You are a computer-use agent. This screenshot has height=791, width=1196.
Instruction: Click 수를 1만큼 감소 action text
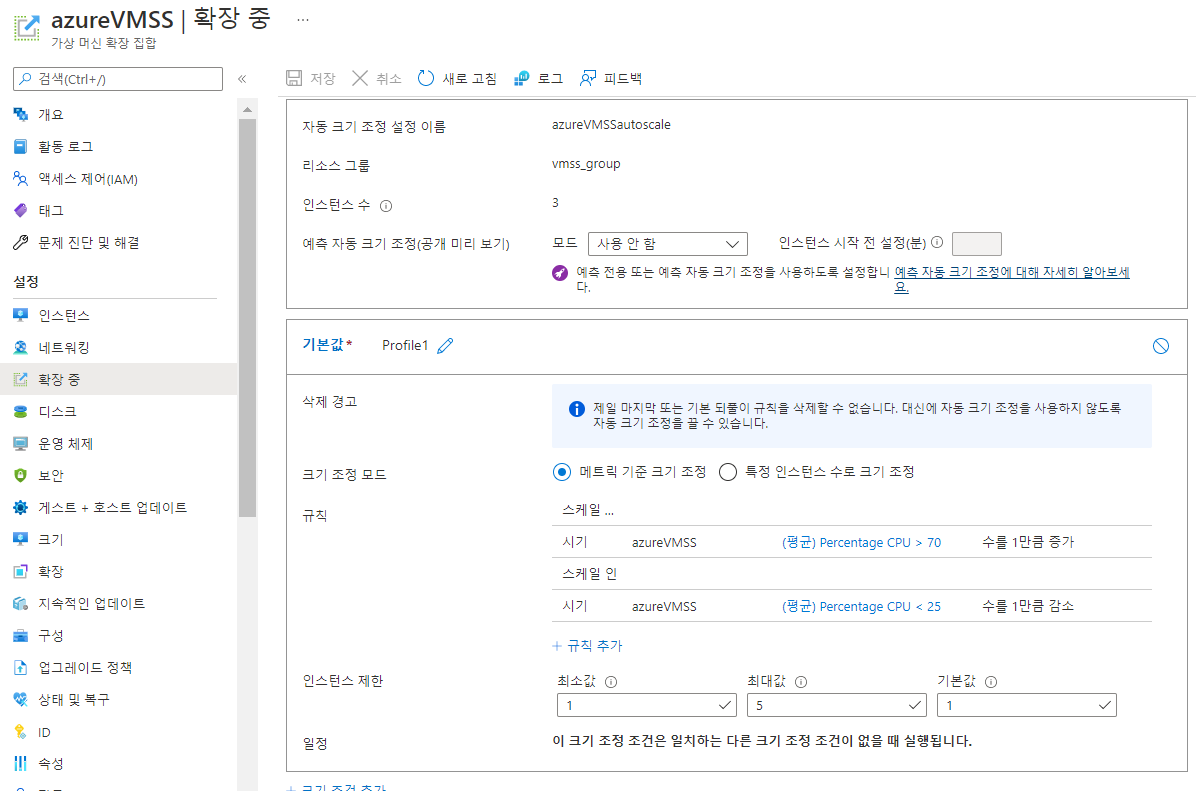click(x=1027, y=606)
